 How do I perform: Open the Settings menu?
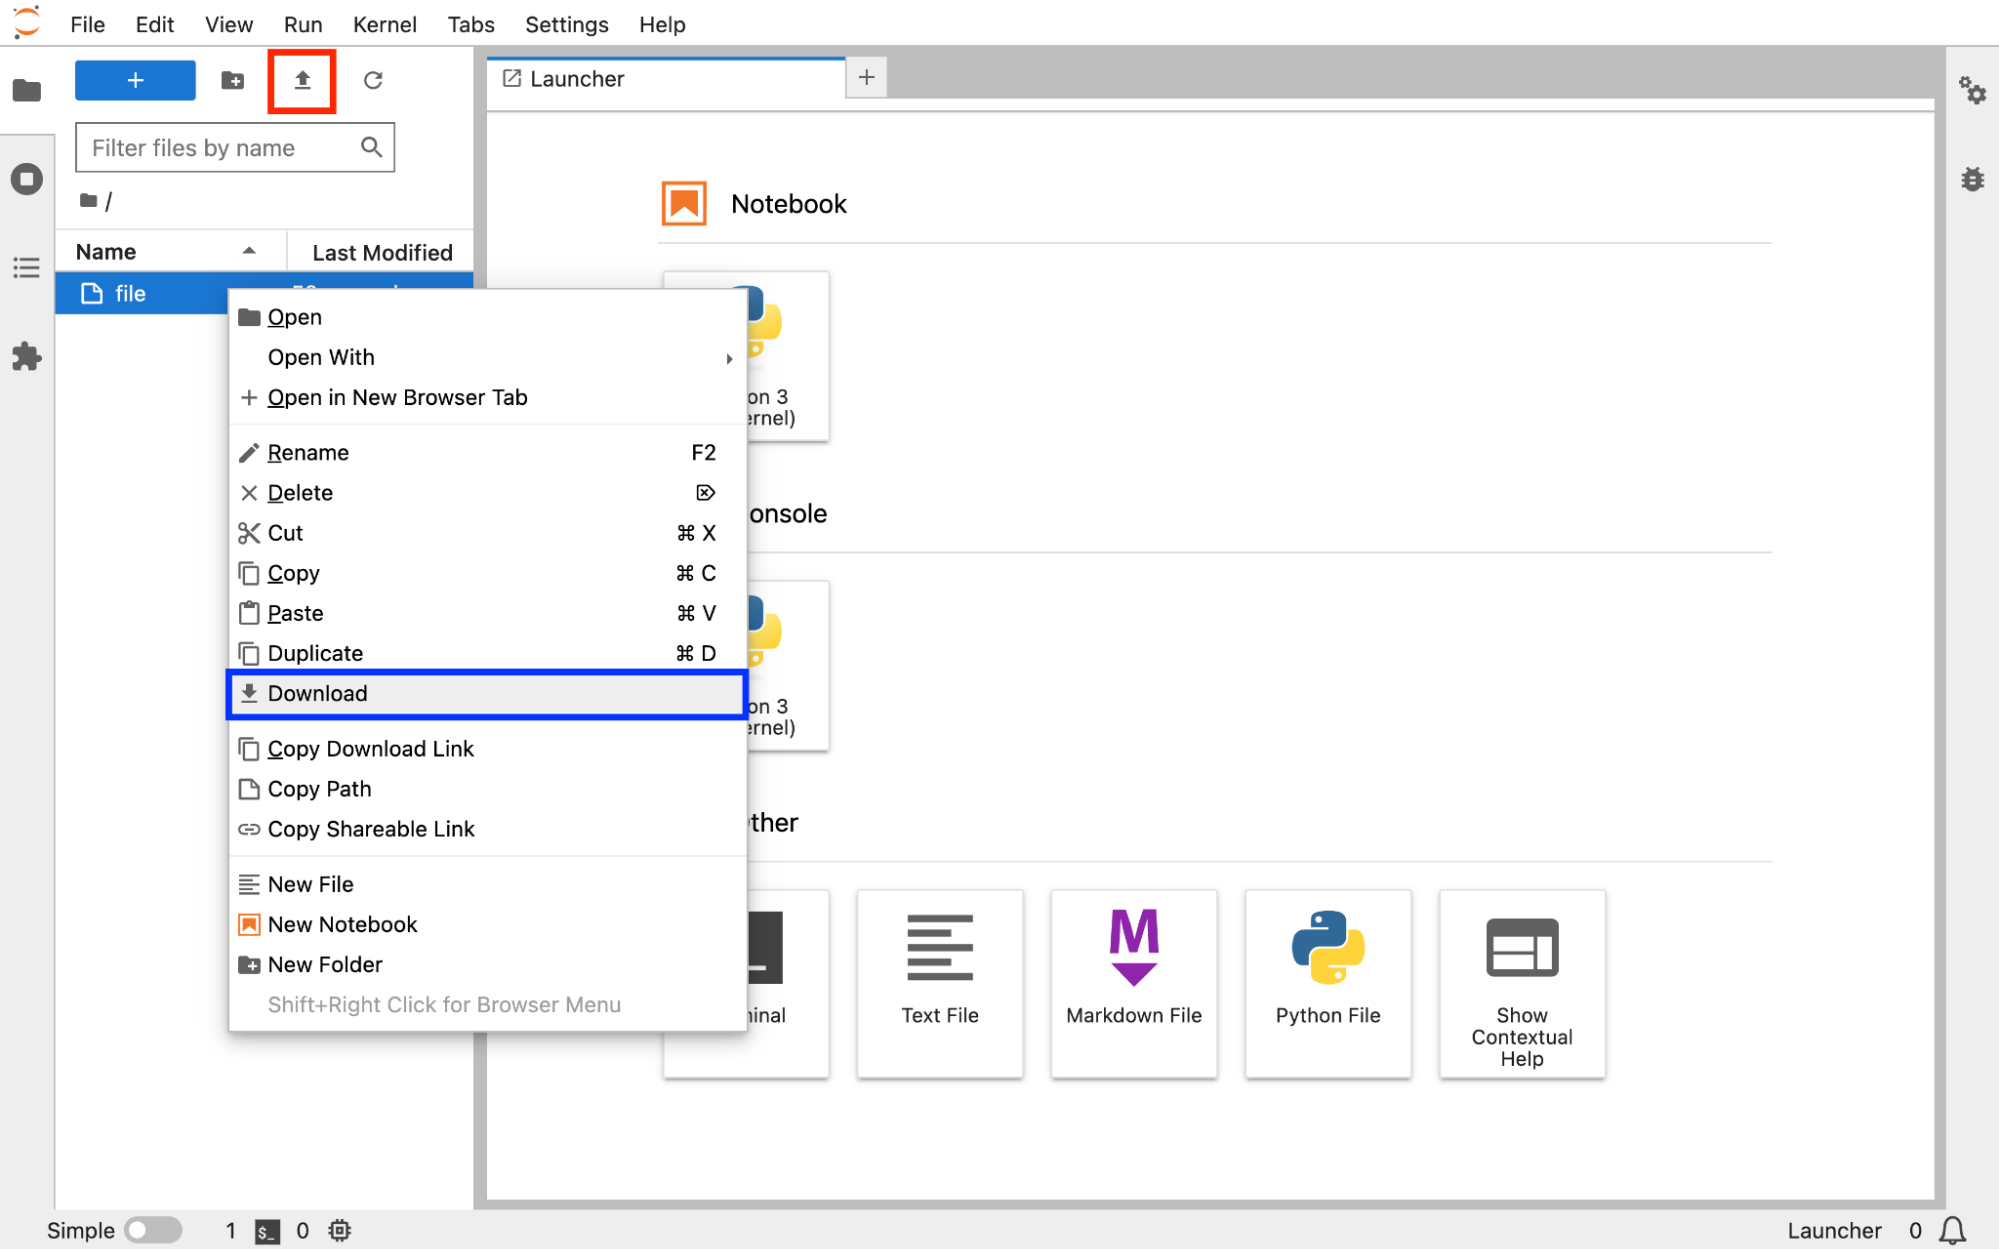(x=567, y=24)
